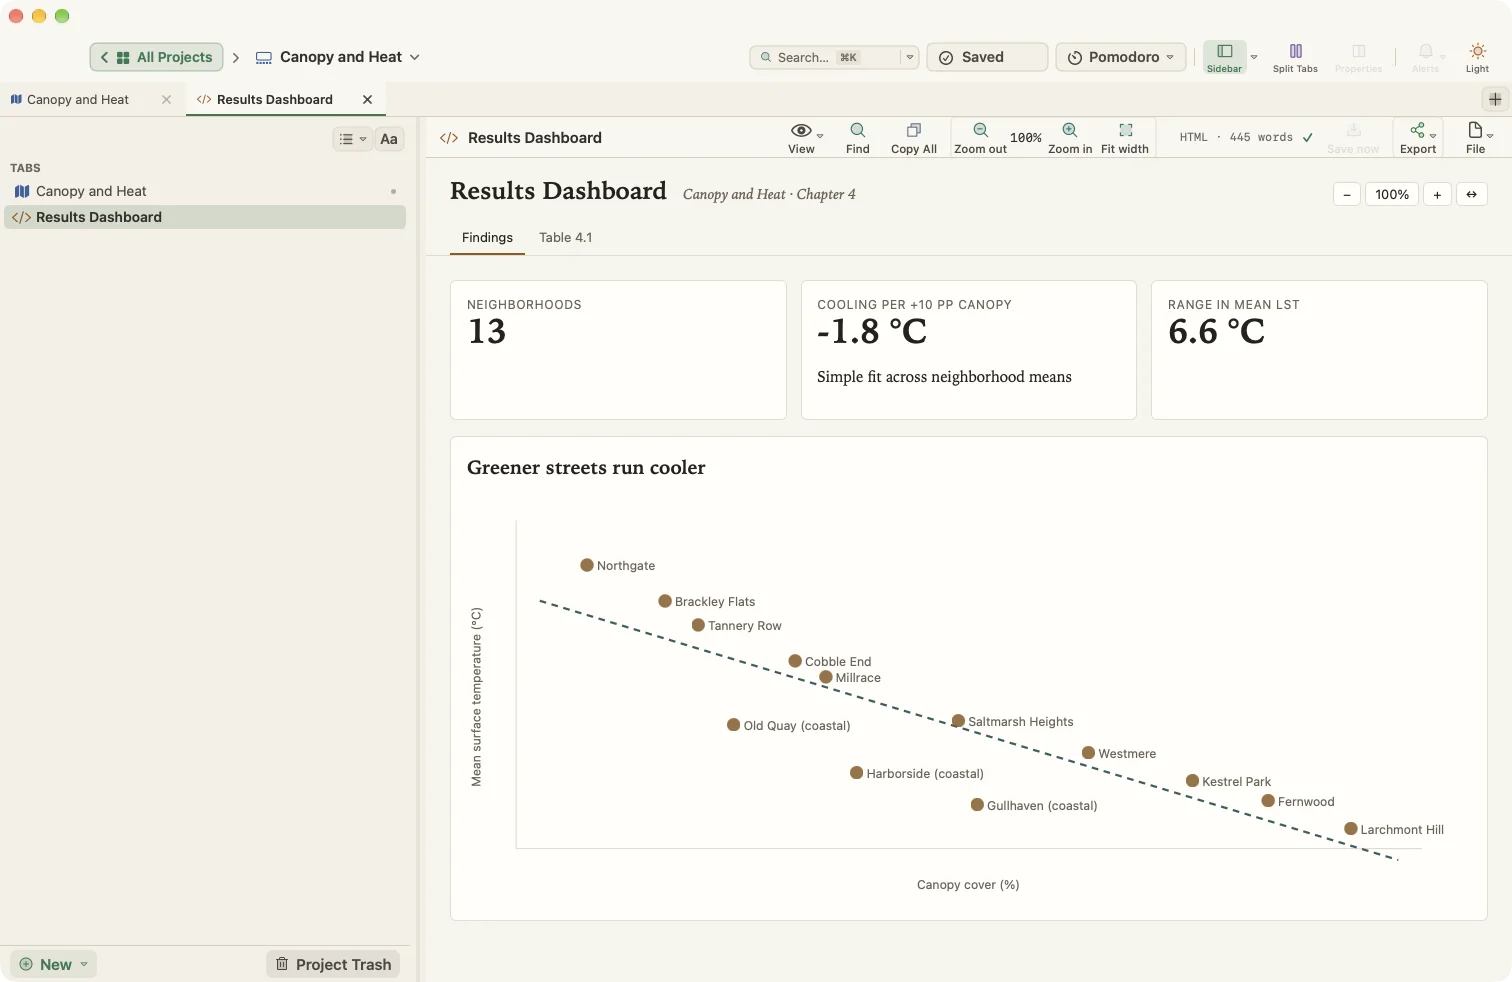Image resolution: width=1512 pixels, height=982 pixels.
Task: Add a new tab with plus button
Action: (1495, 99)
